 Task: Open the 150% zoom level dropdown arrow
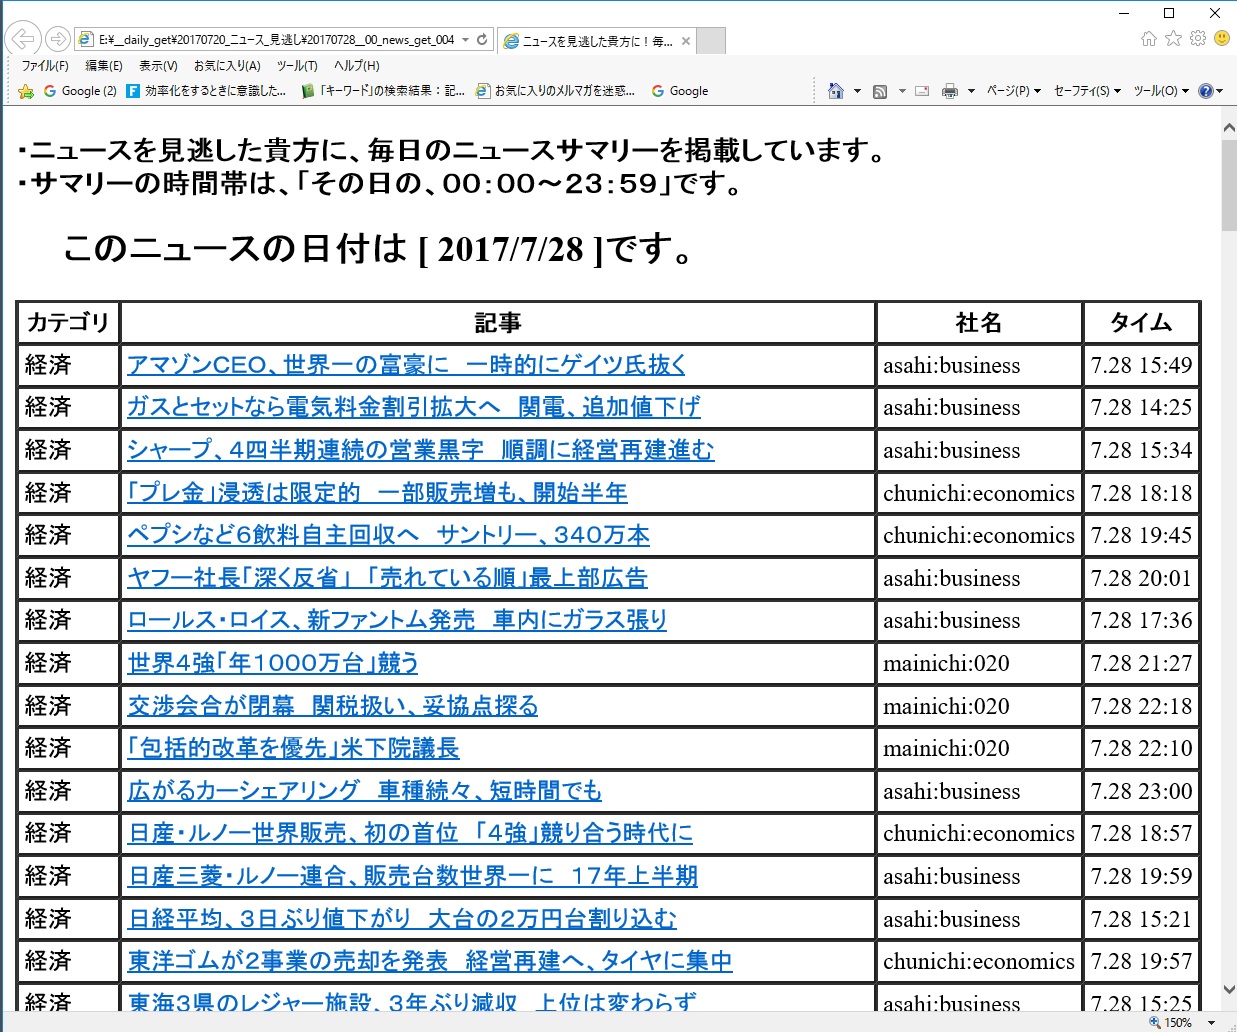(1212, 1023)
